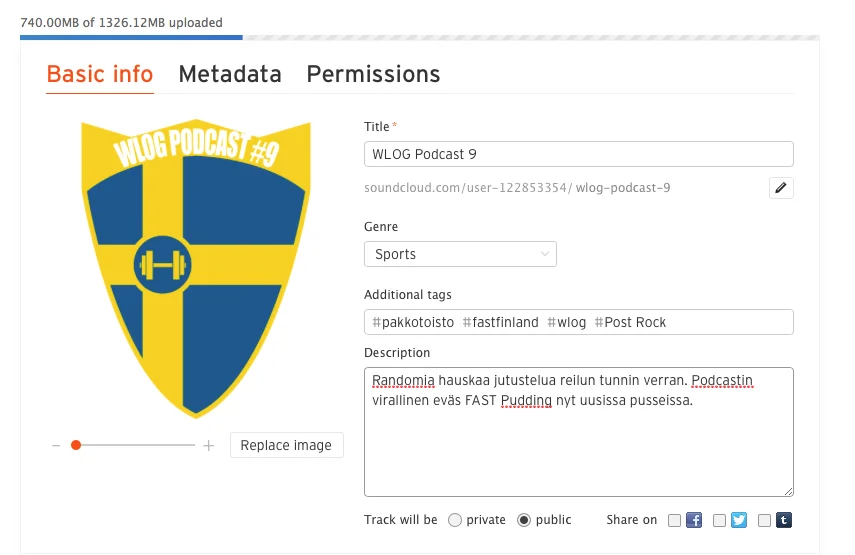Open the Permissions tab

point(373,74)
